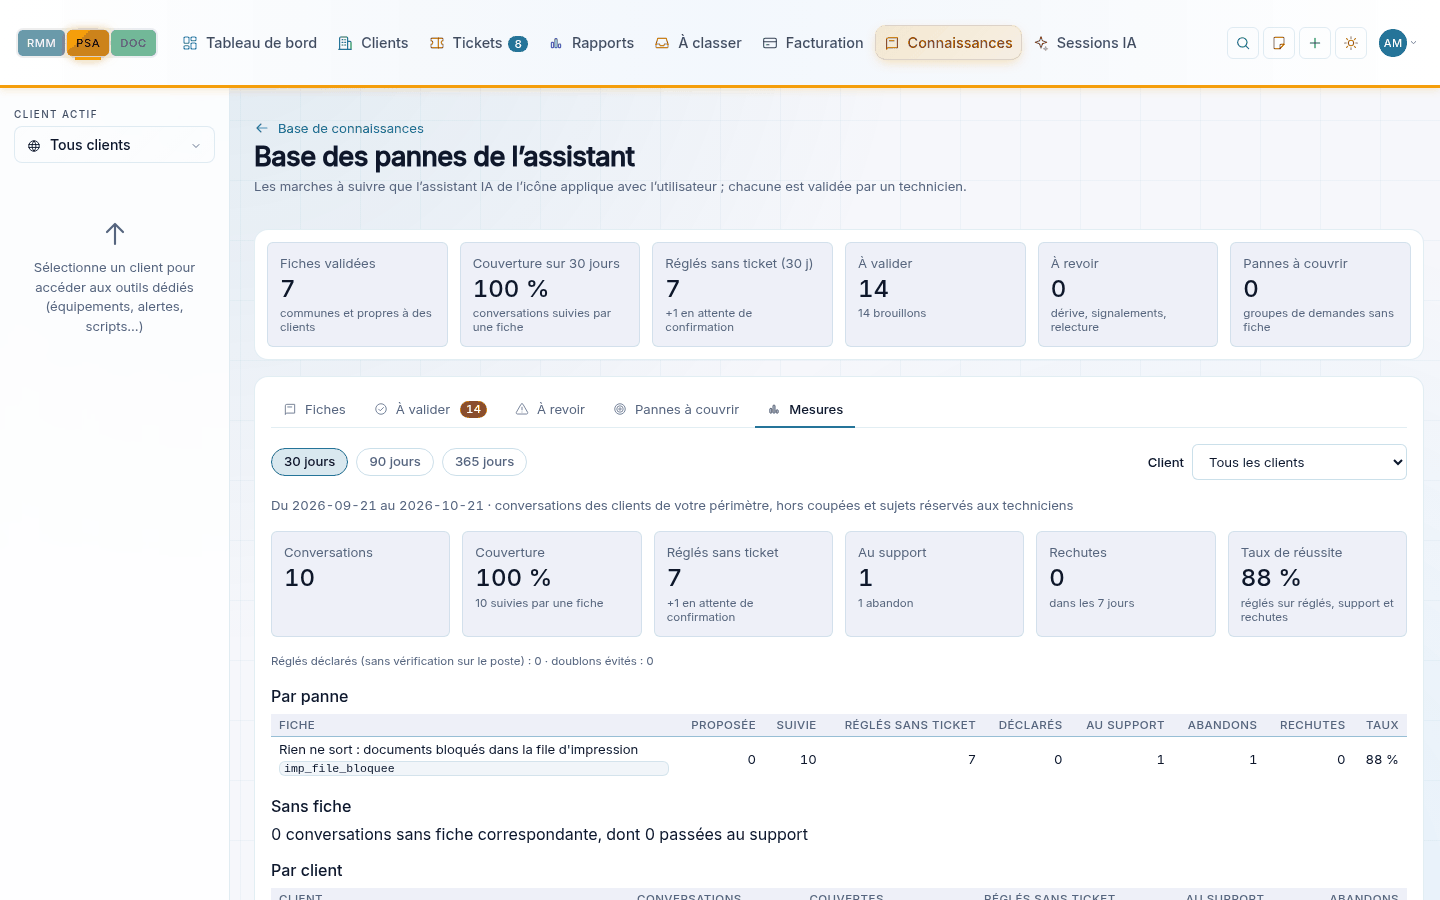1440x900 pixels.
Task: Open the À valider tab
Action: coord(430,410)
